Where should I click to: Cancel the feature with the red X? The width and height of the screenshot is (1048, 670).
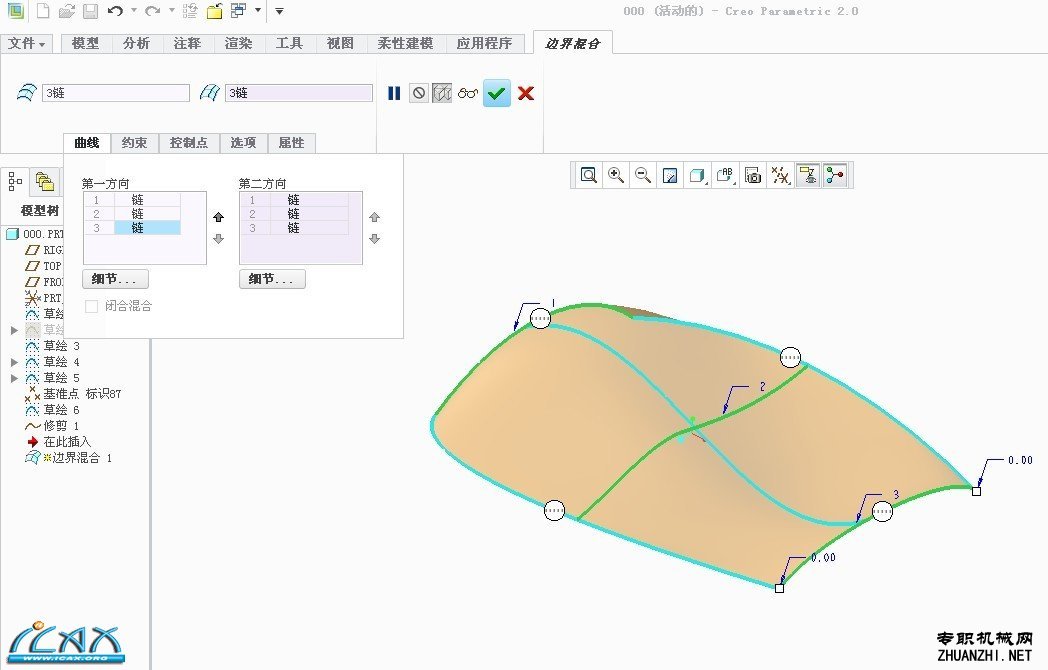click(526, 93)
